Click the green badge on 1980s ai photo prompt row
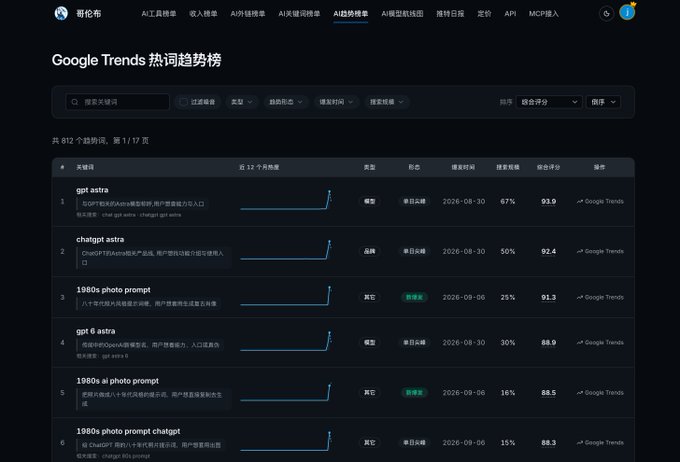 [414, 393]
